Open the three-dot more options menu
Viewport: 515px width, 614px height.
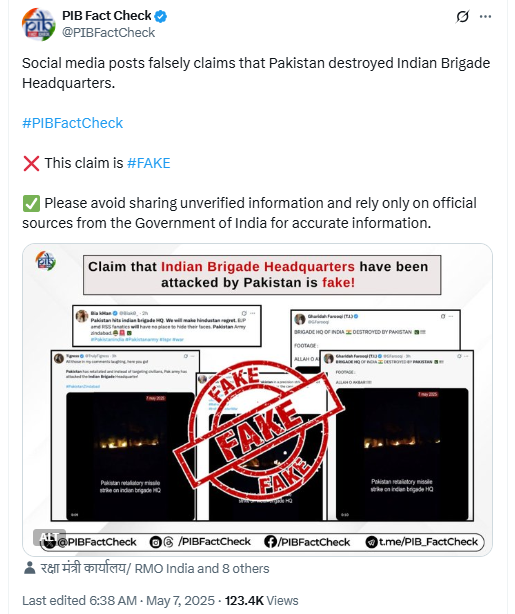click(x=485, y=16)
